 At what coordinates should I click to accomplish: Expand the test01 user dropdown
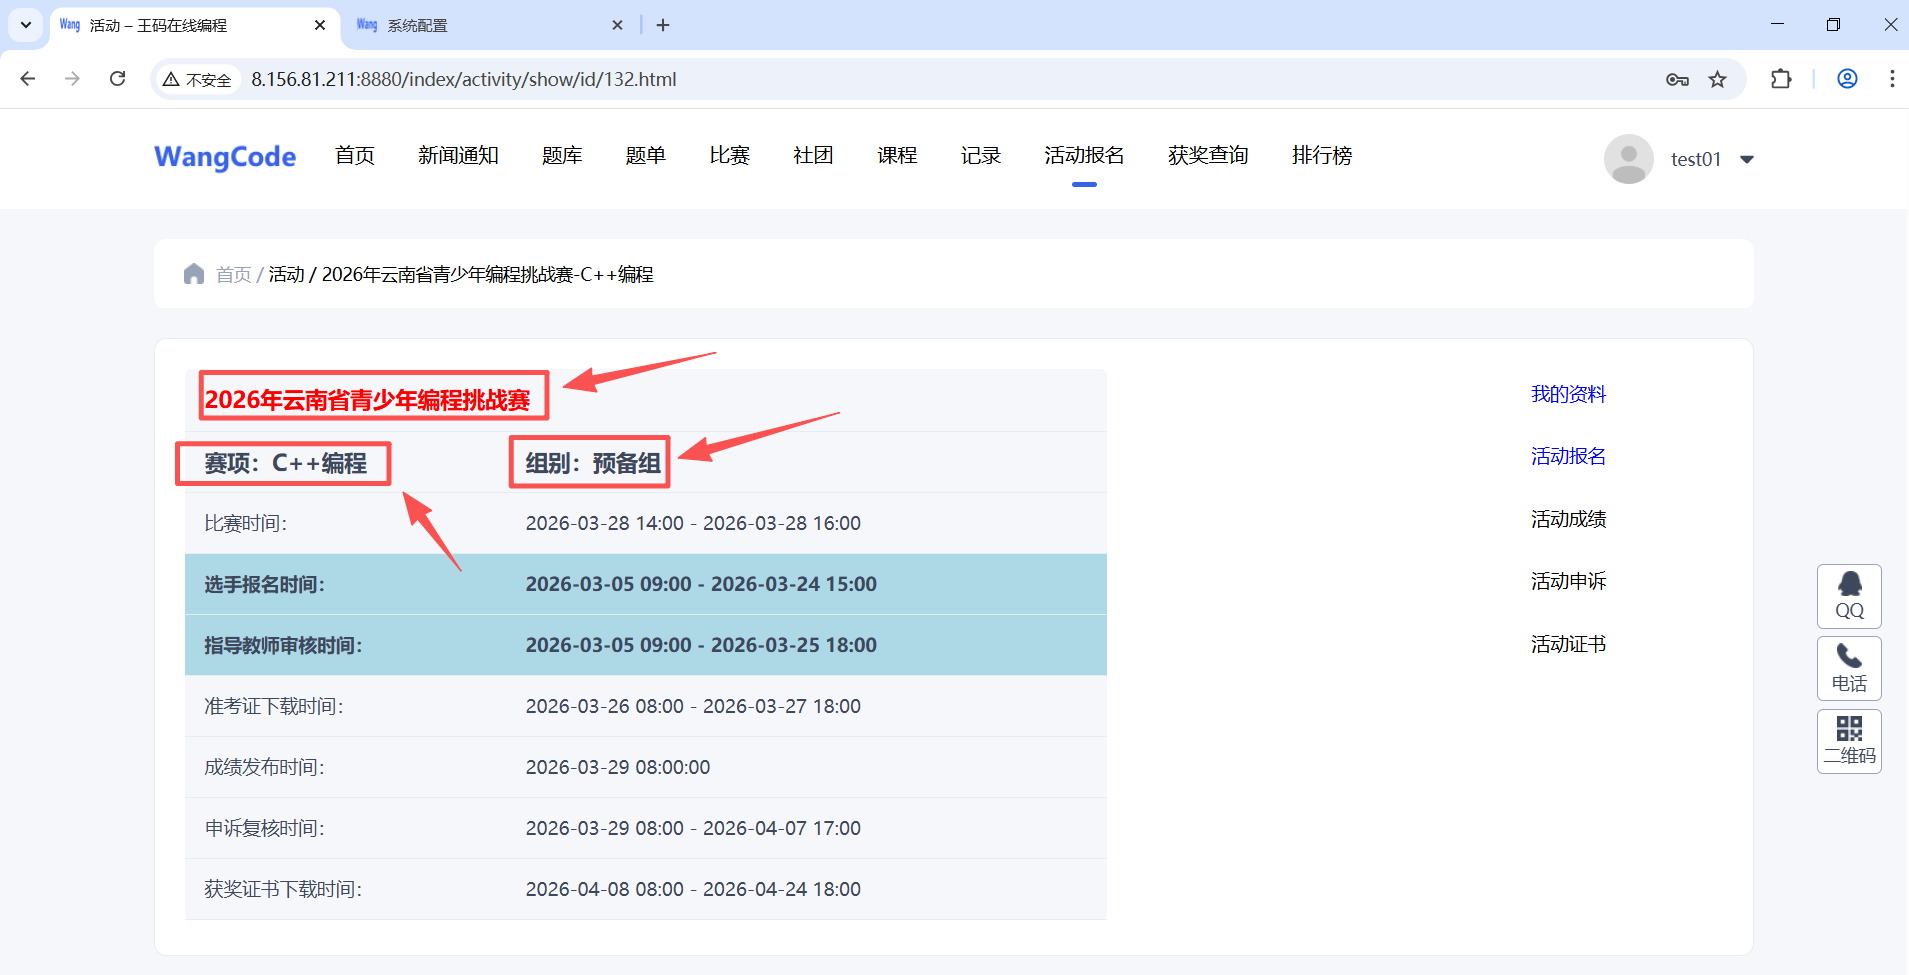pos(1747,159)
